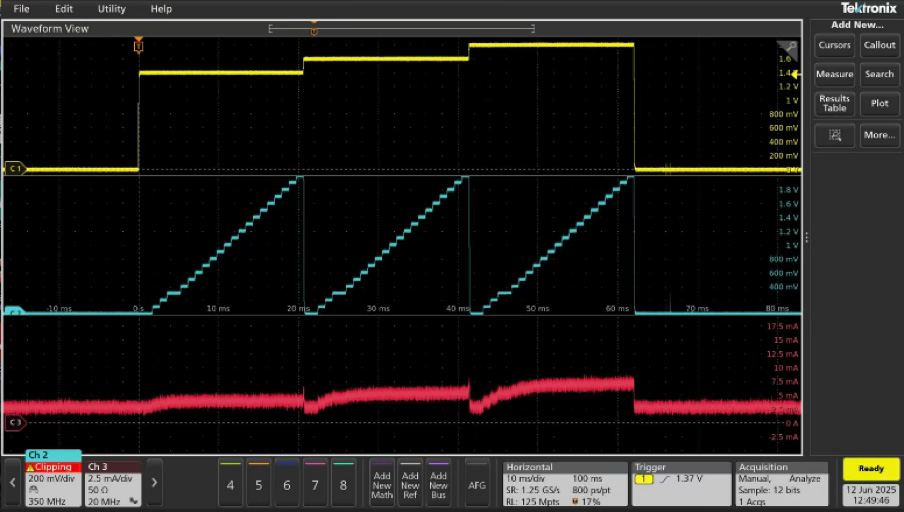This screenshot has height=512, width=904.
Task: Click the trigger level arrow indicator
Action: point(795,74)
